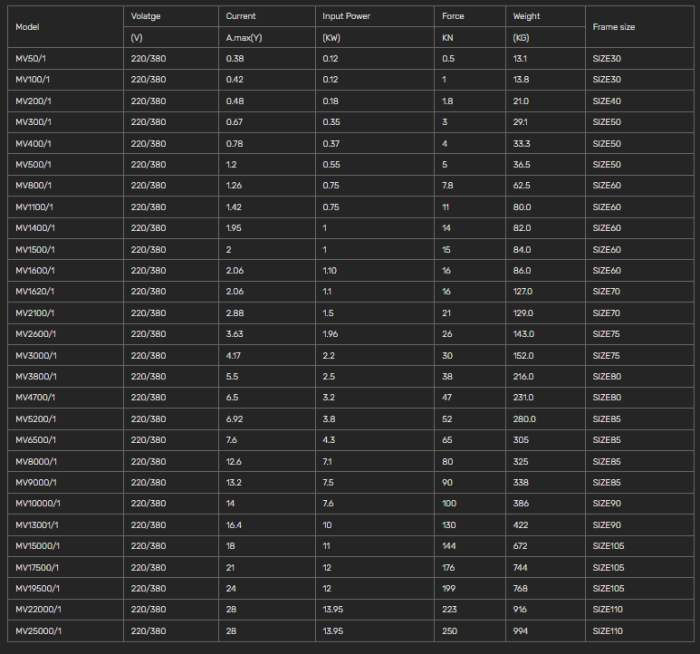The height and width of the screenshot is (654, 700).
Task: Click the Input Power column header
Action: [346, 16]
